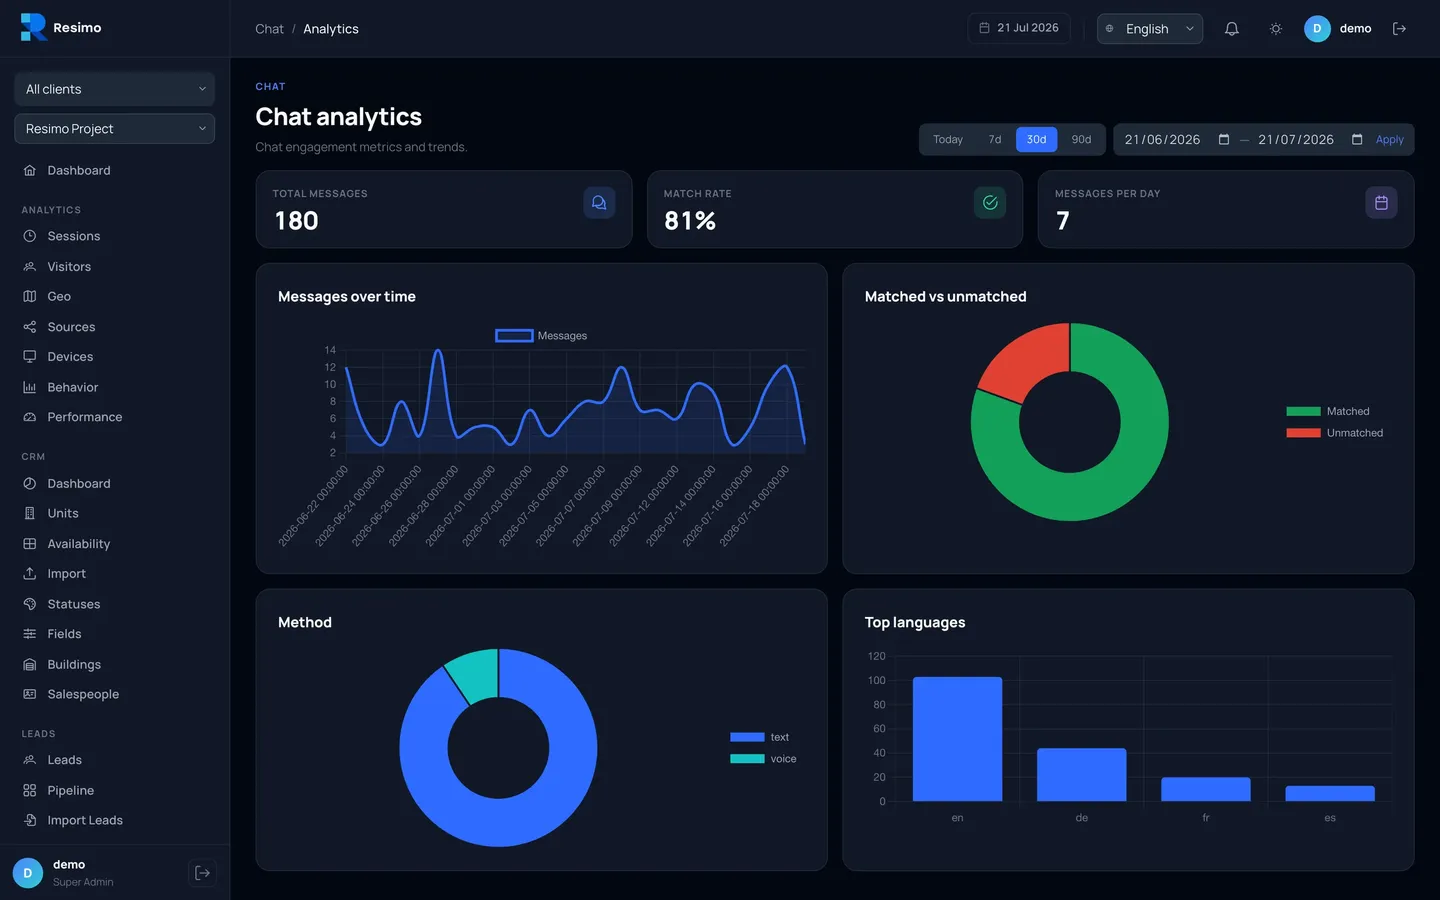Image resolution: width=1440 pixels, height=900 pixels.
Task: Click the Chat breadcrumb link
Action: point(269,29)
